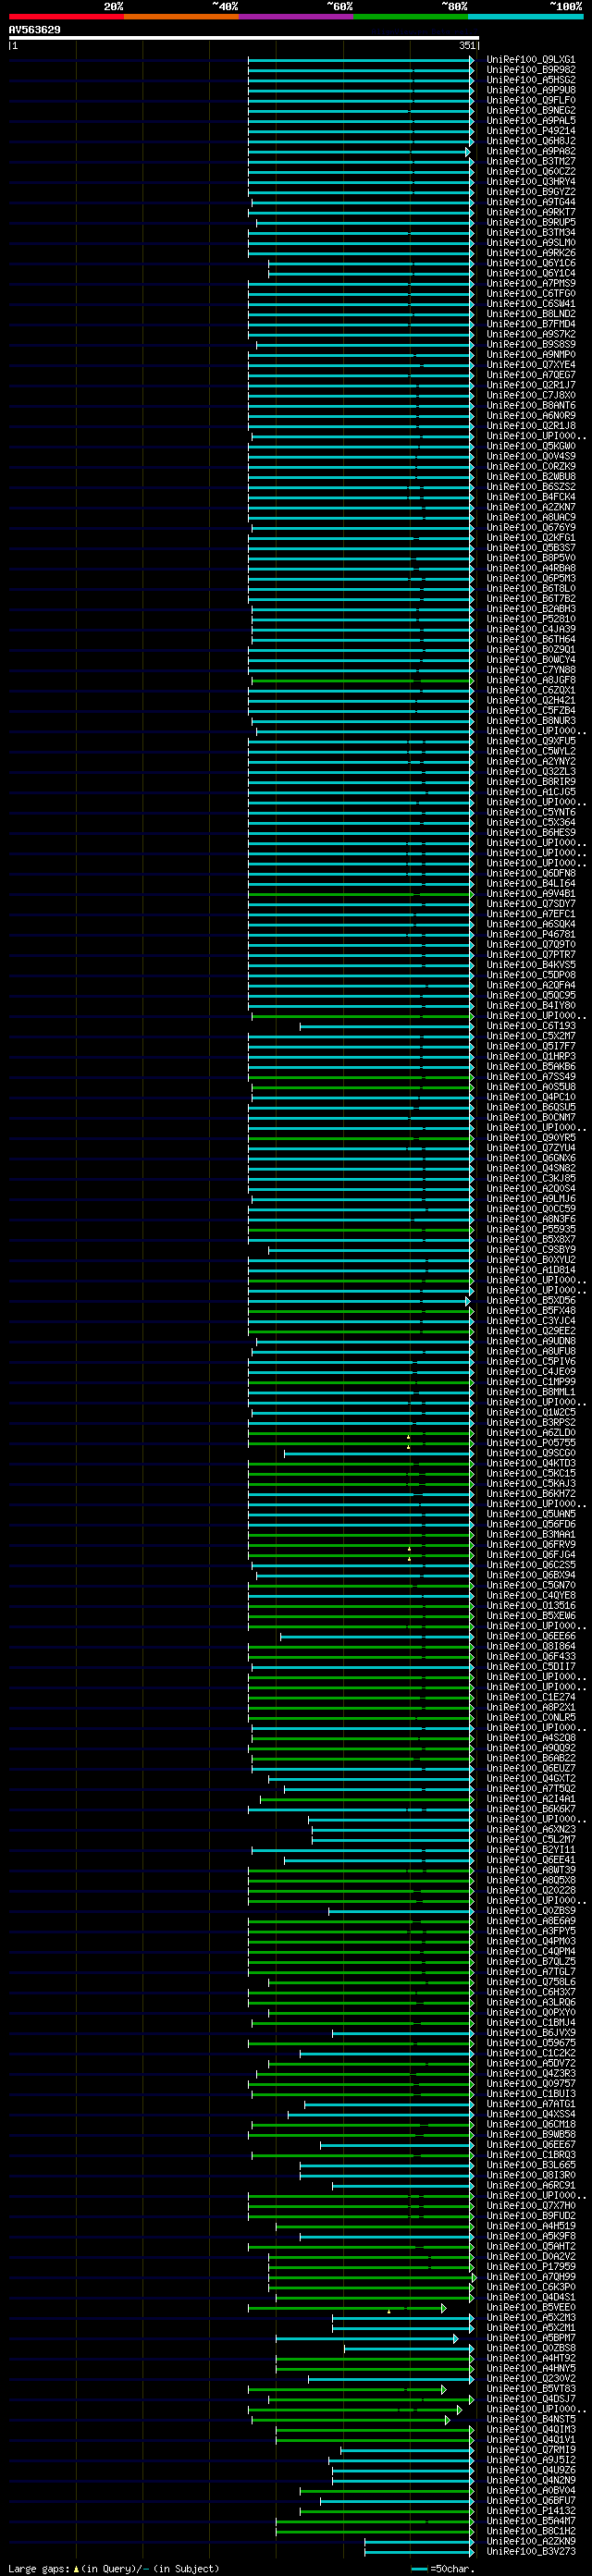
Task: Select the UniRef100_B9S8S9 label
Action: (x=531, y=344)
